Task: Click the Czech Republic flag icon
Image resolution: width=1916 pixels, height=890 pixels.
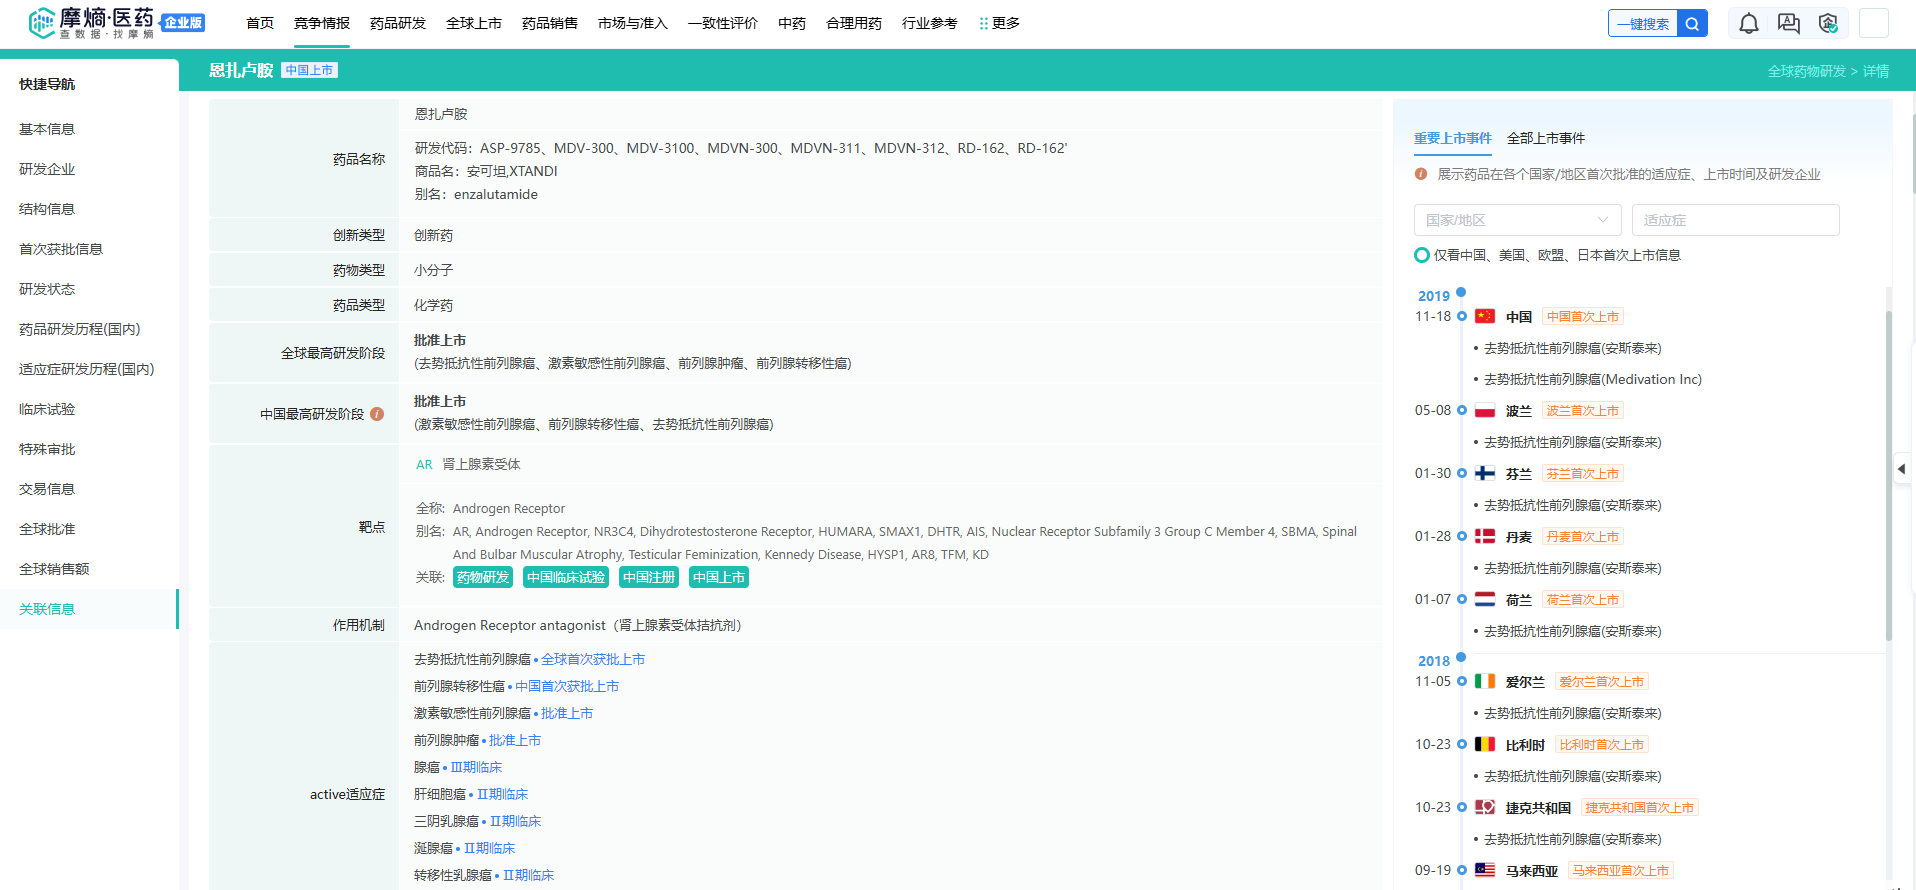Action: (x=1485, y=807)
